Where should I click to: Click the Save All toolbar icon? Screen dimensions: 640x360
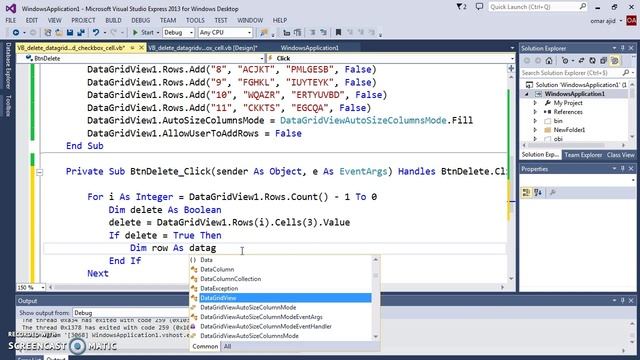pyautogui.click(x=81, y=32)
